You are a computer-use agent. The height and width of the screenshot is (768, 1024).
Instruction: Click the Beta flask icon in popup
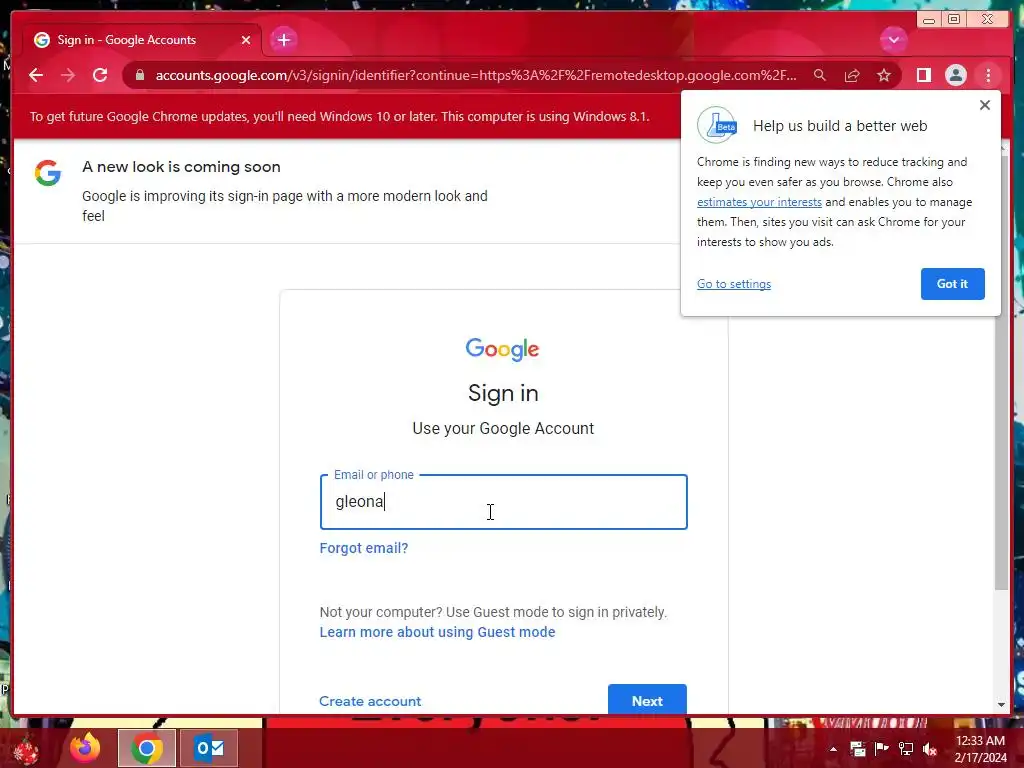(717, 125)
